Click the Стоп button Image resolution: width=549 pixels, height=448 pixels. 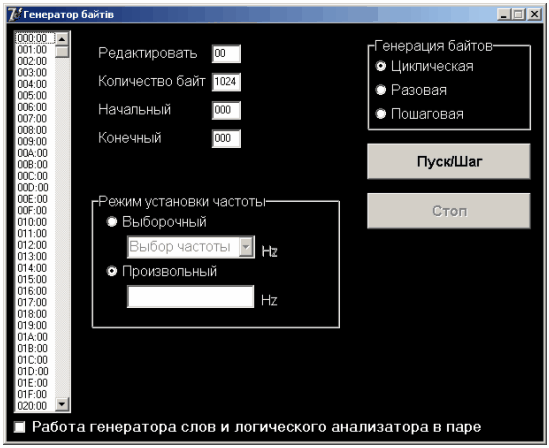point(449,211)
